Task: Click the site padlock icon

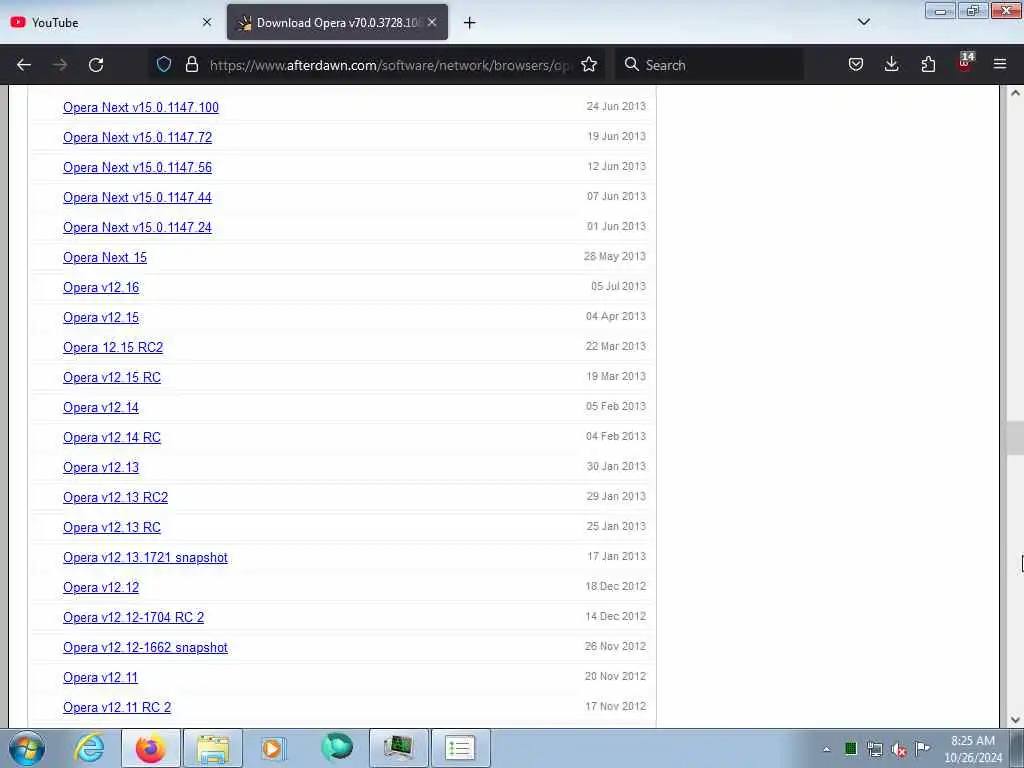Action: [191, 64]
